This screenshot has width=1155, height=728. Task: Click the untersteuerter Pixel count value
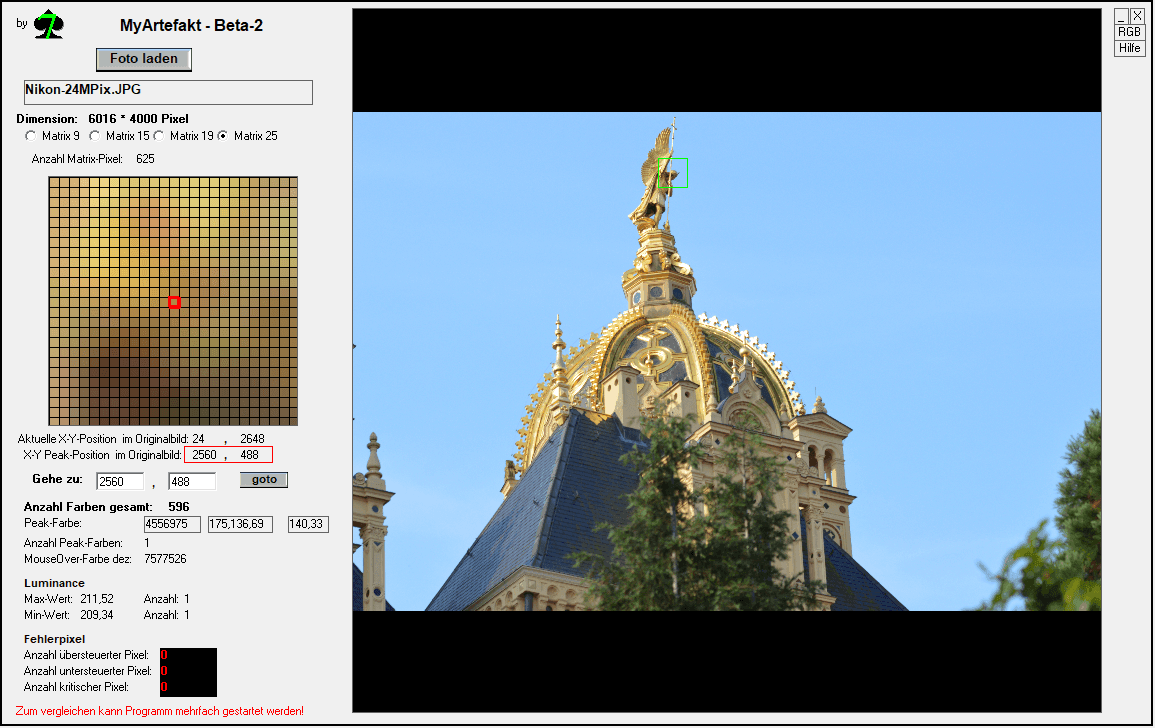(x=164, y=671)
